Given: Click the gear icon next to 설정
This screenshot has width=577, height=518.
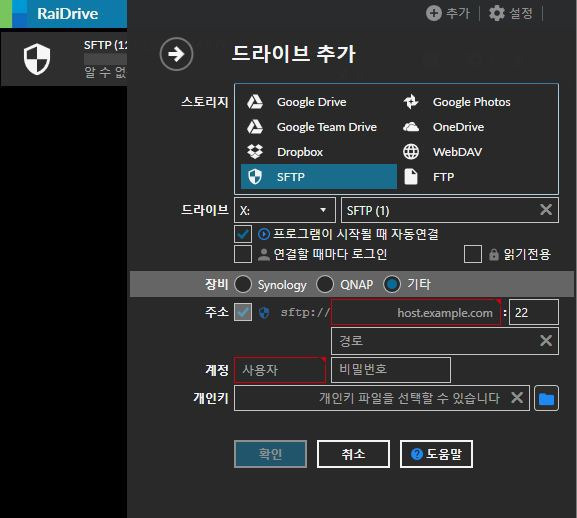Looking at the screenshot, I should click(496, 14).
